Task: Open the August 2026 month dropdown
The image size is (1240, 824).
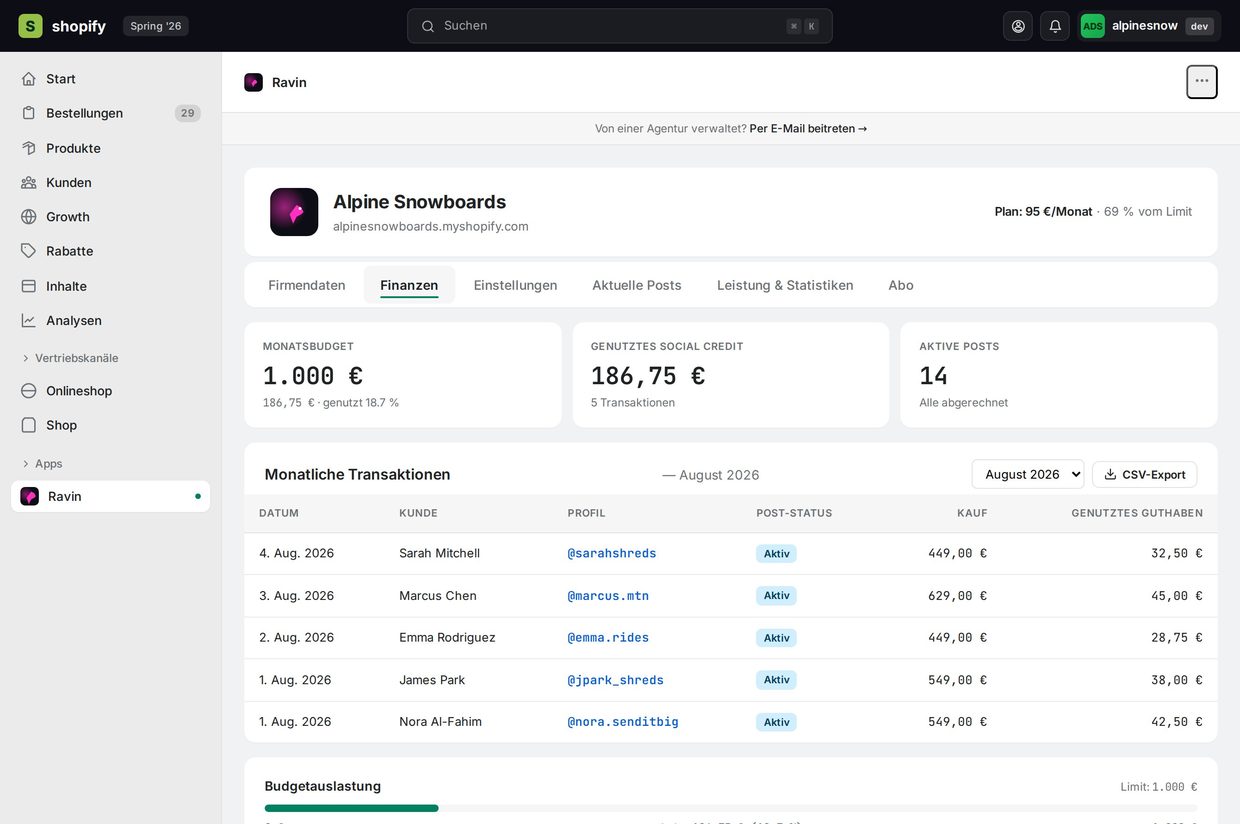Action: (1028, 474)
